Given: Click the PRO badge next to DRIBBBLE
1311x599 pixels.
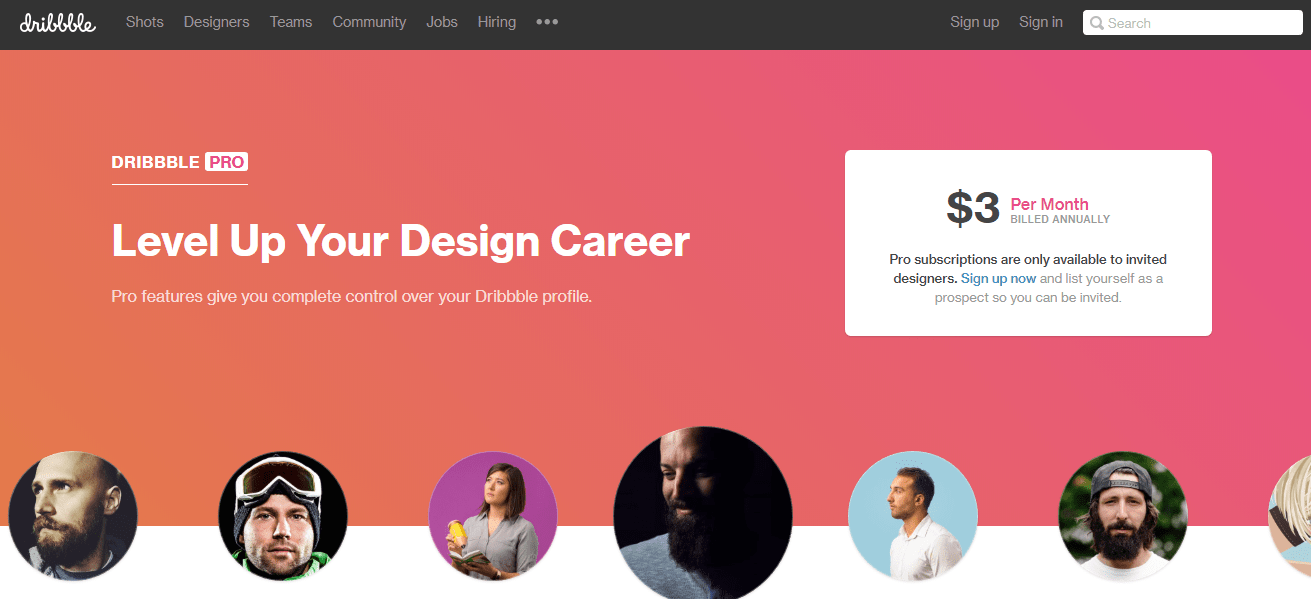Looking at the screenshot, I should coord(226,162).
